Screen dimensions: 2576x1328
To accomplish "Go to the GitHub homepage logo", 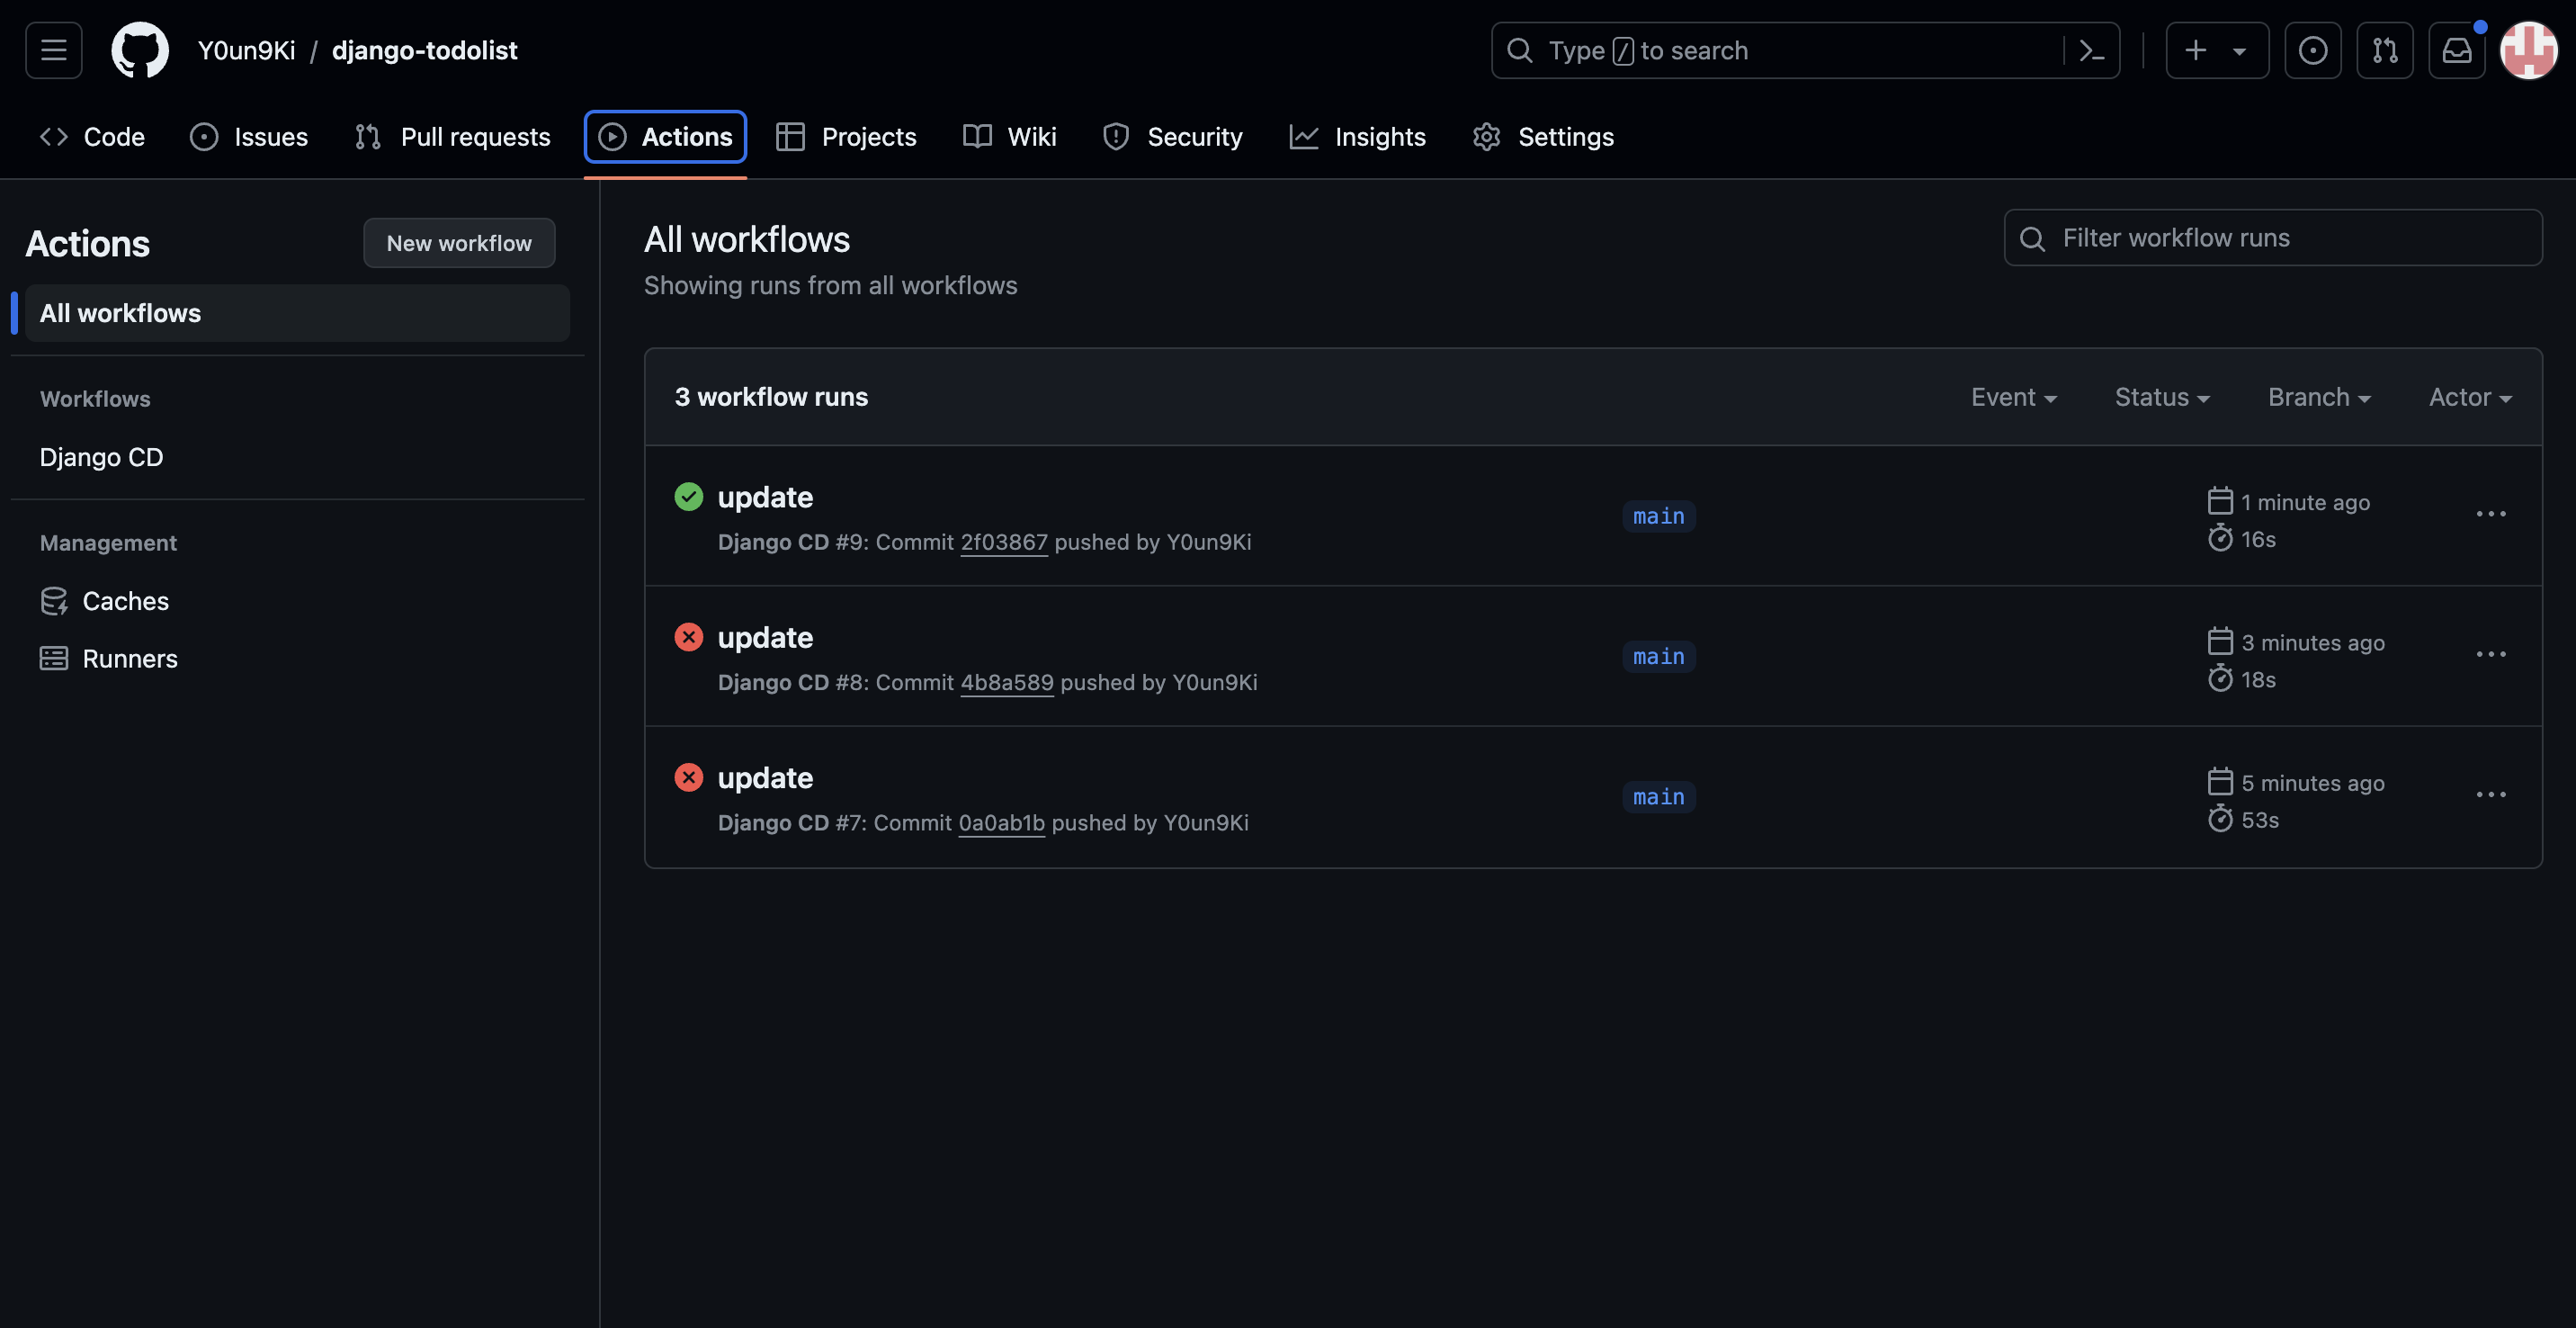I will (140, 50).
